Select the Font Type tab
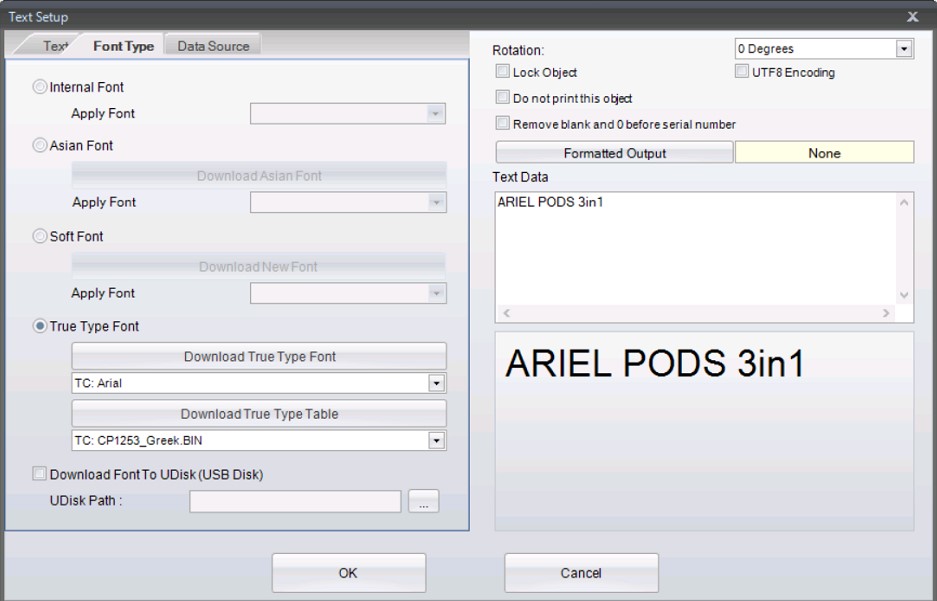 click(123, 46)
